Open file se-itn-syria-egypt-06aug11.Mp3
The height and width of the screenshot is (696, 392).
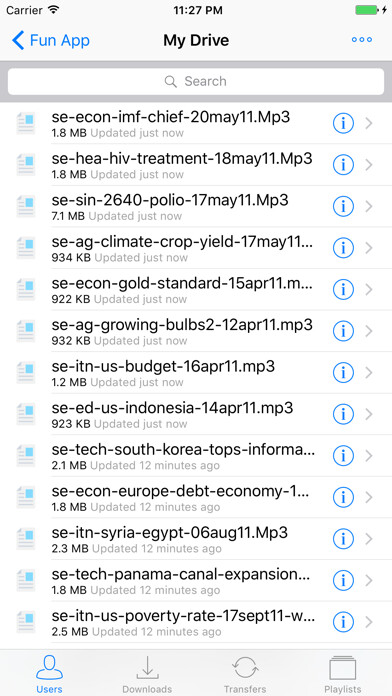click(170, 532)
